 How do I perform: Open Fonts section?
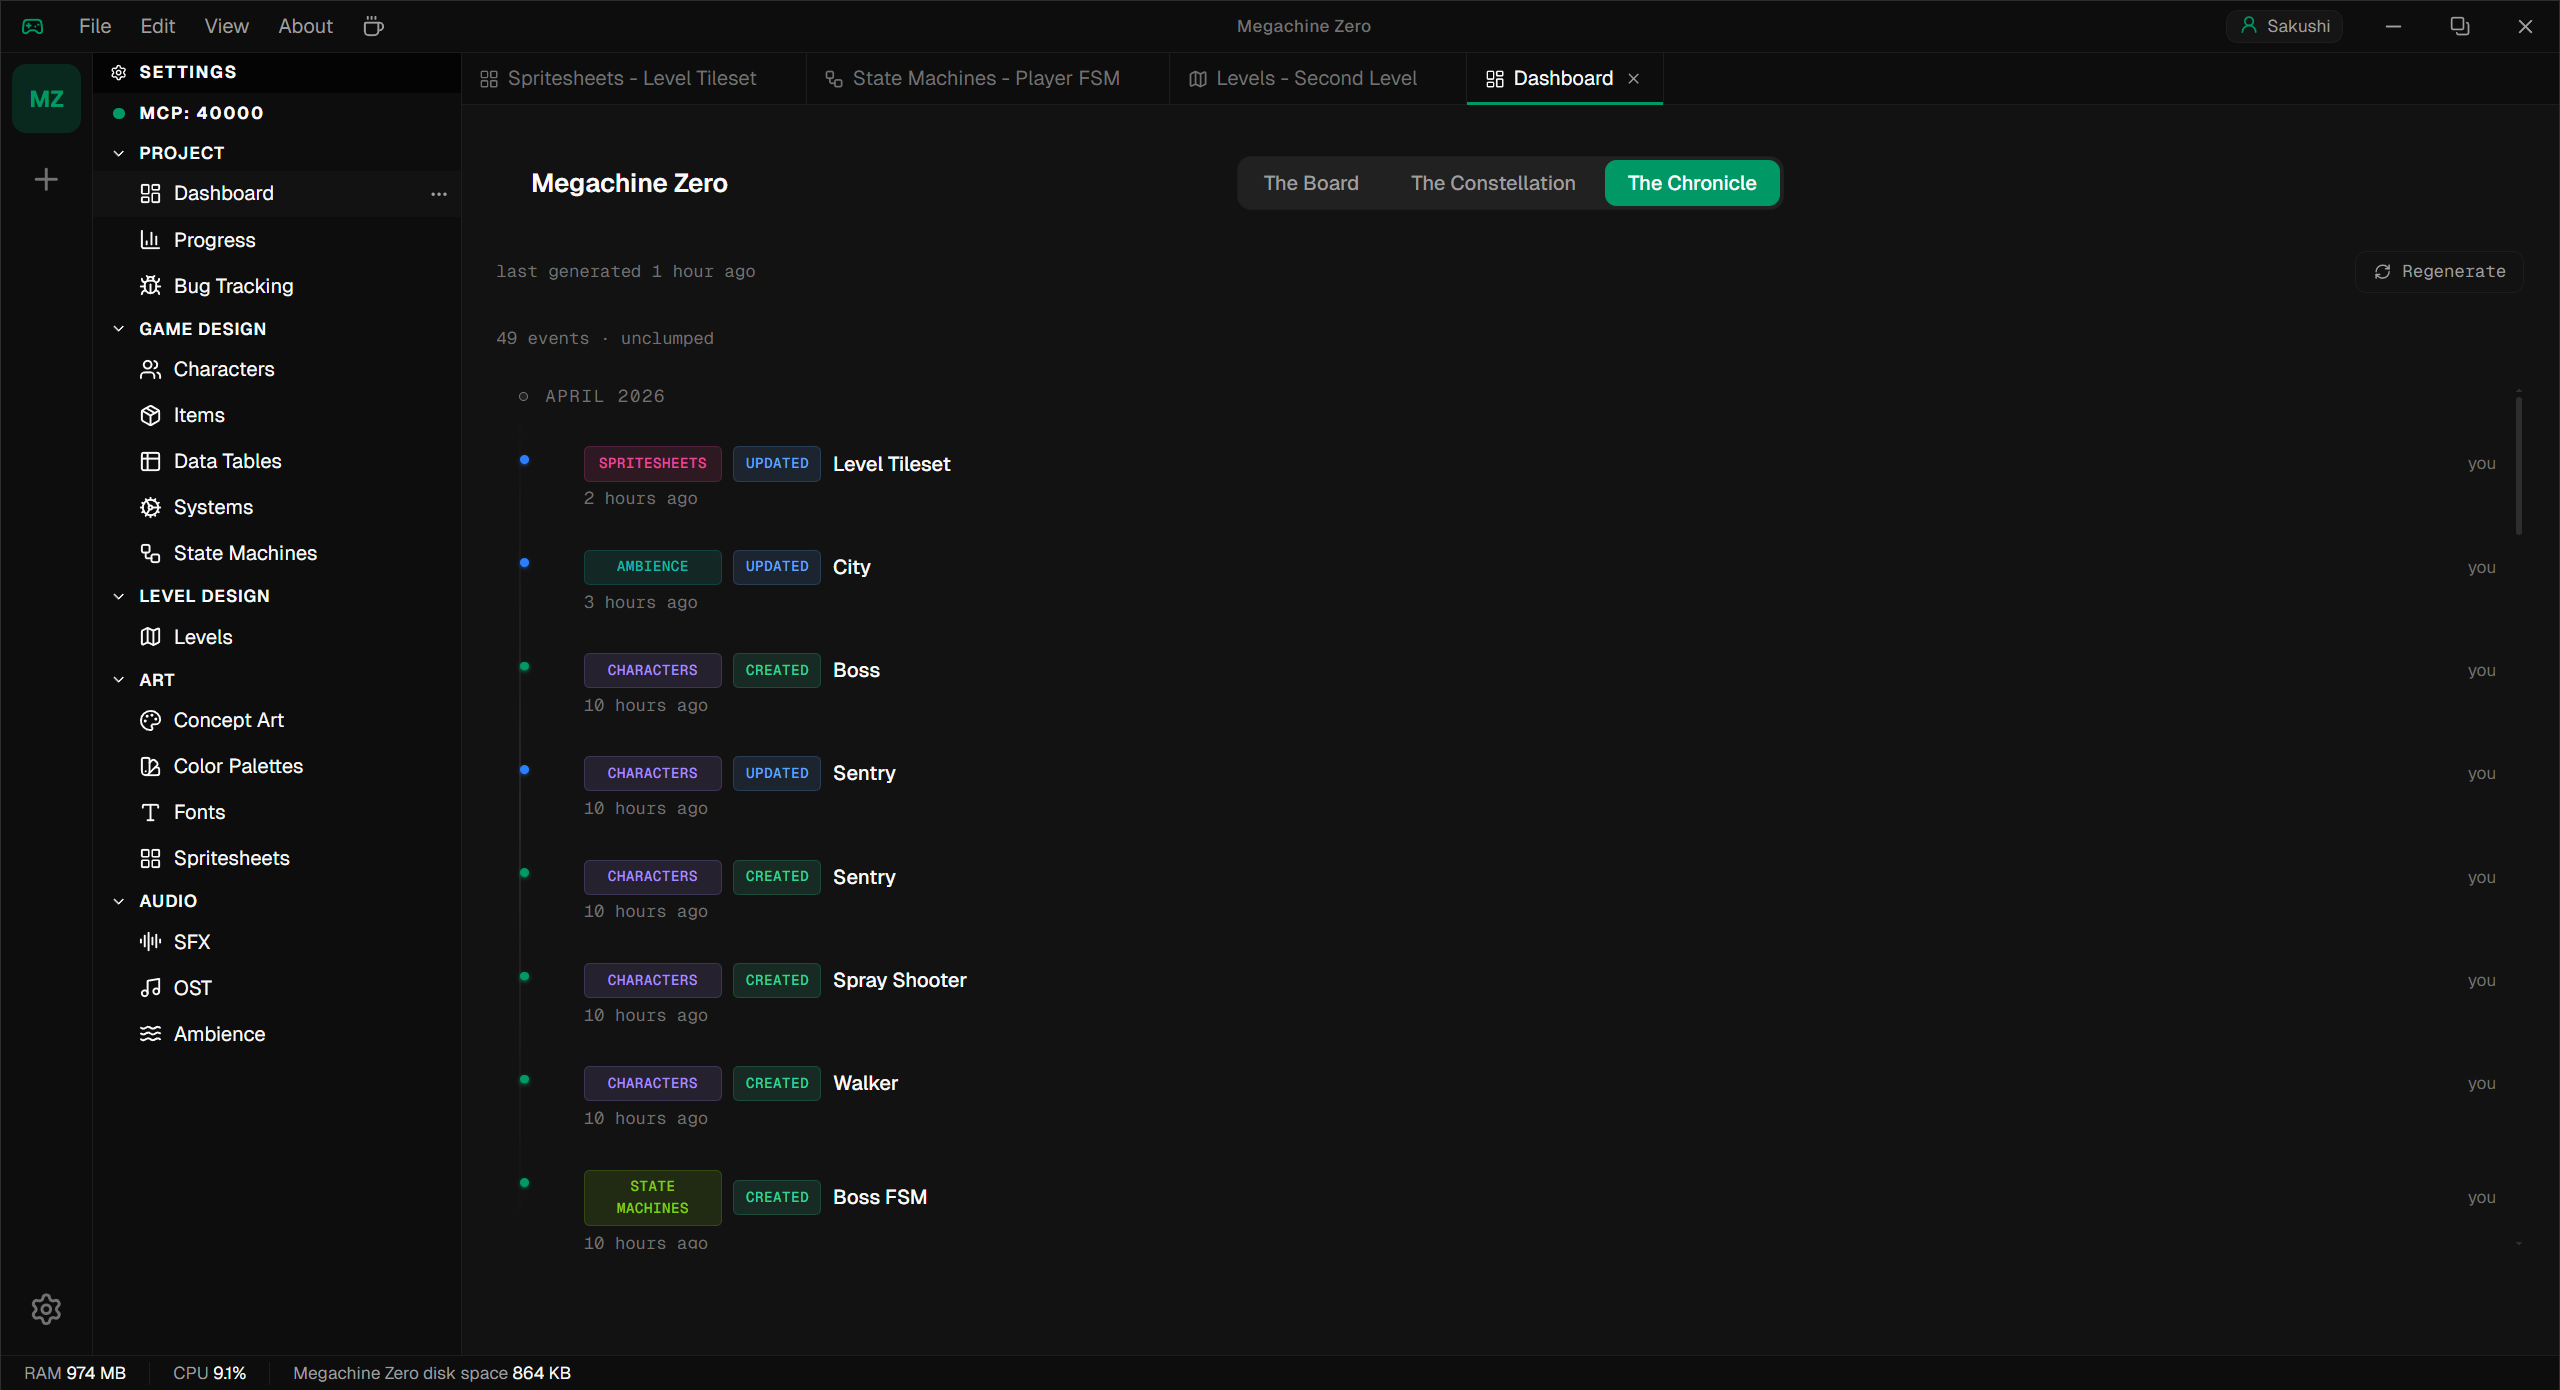276,812
